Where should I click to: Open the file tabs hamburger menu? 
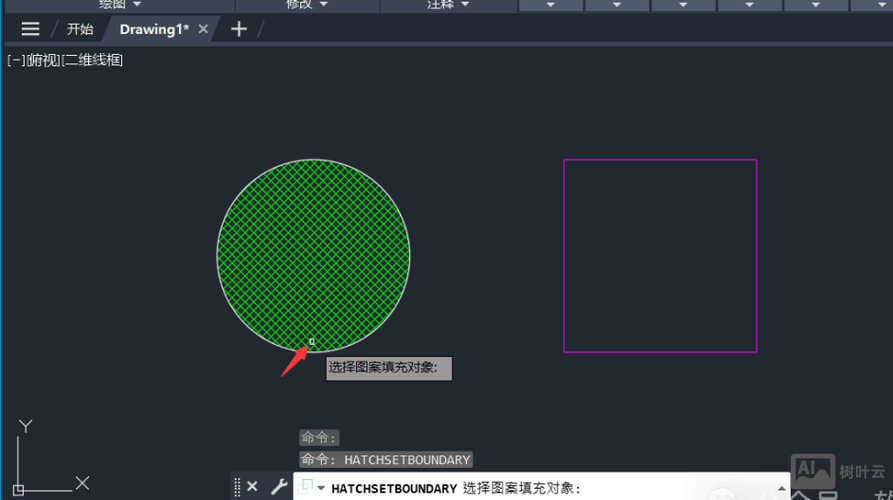[30, 29]
